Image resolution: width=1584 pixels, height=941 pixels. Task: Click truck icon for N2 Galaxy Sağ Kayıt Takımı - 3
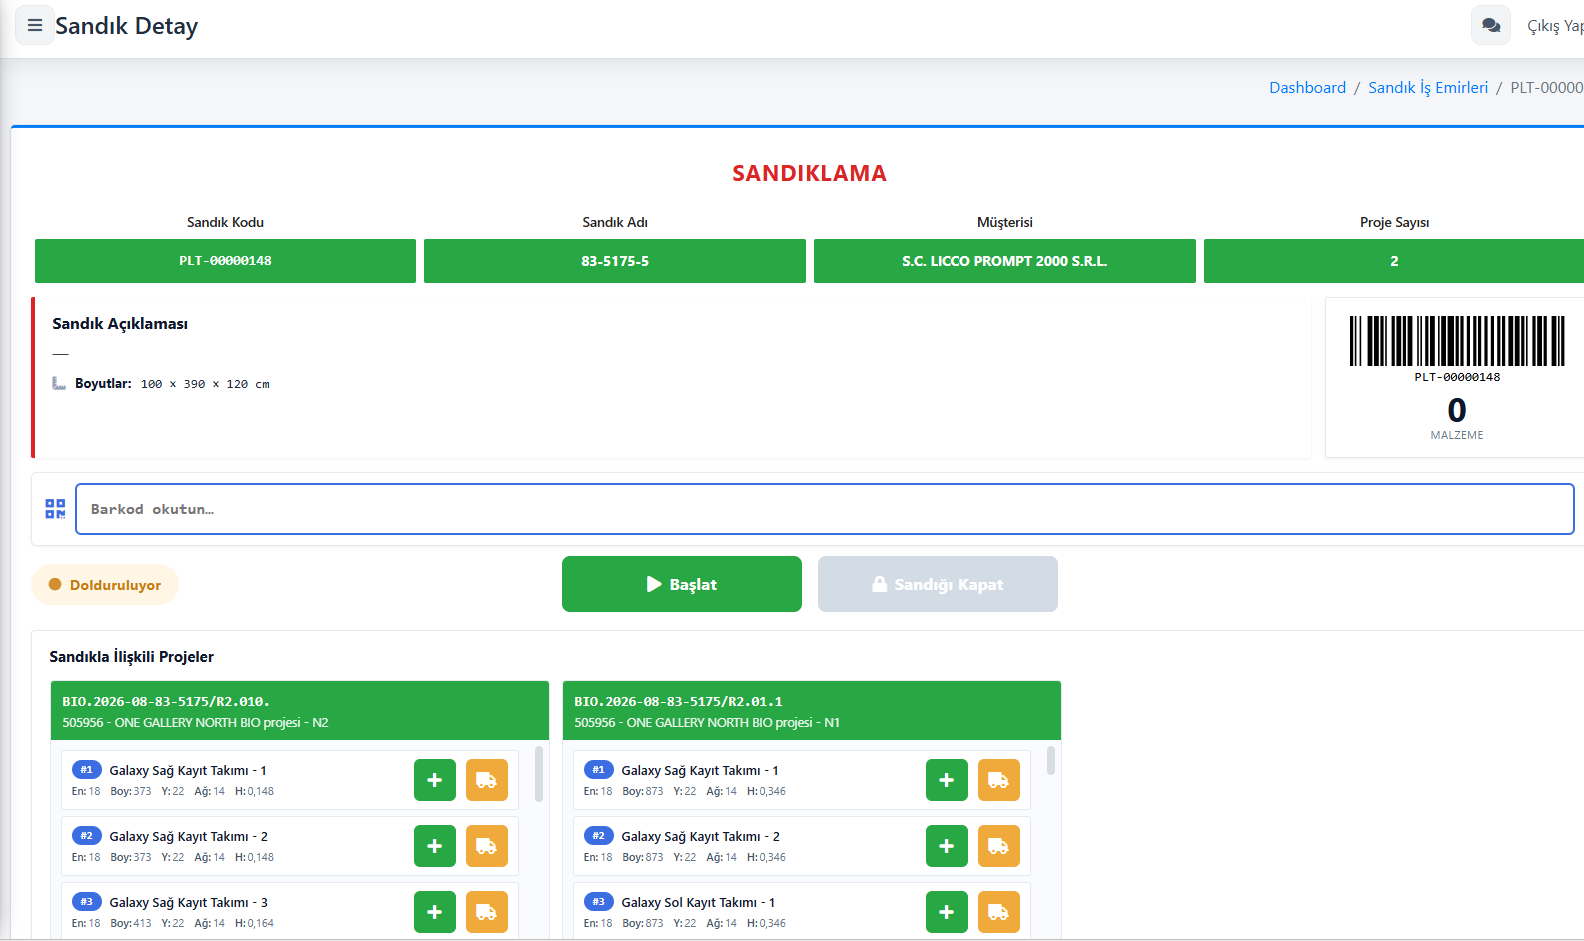tap(487, 912)
